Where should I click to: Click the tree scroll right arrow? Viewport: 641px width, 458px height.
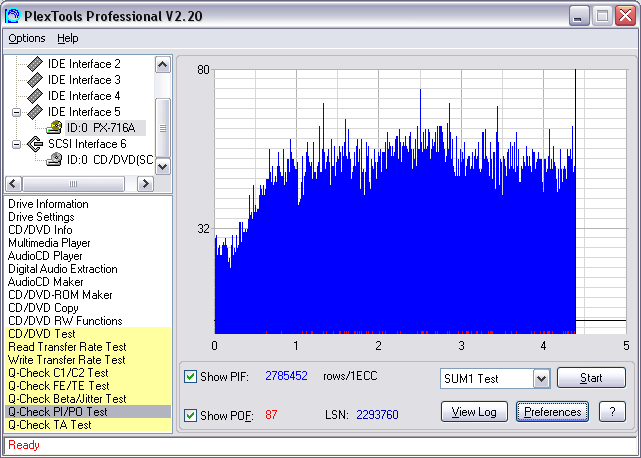coord(145,184)
